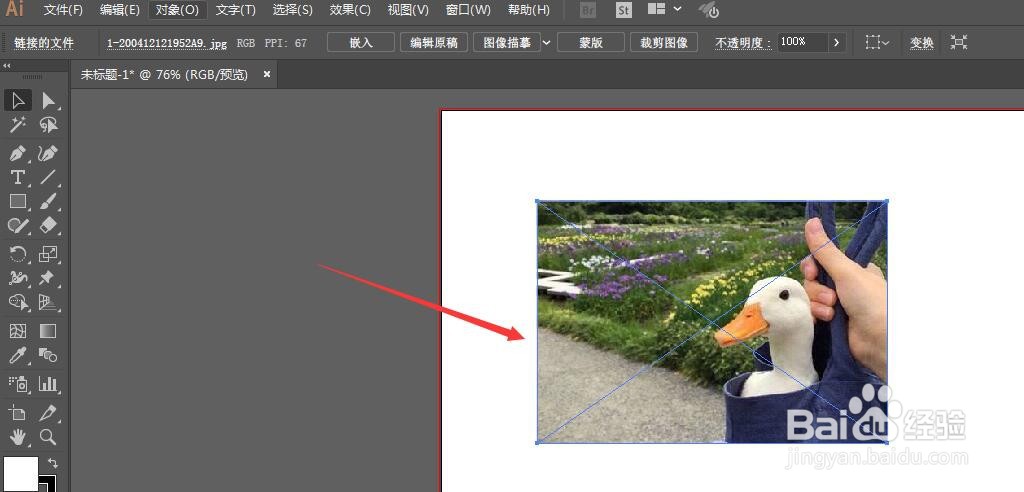The image size is (1024, 492).
Task: Click the 图像描摹 button
Action: (x=507, y=42)
